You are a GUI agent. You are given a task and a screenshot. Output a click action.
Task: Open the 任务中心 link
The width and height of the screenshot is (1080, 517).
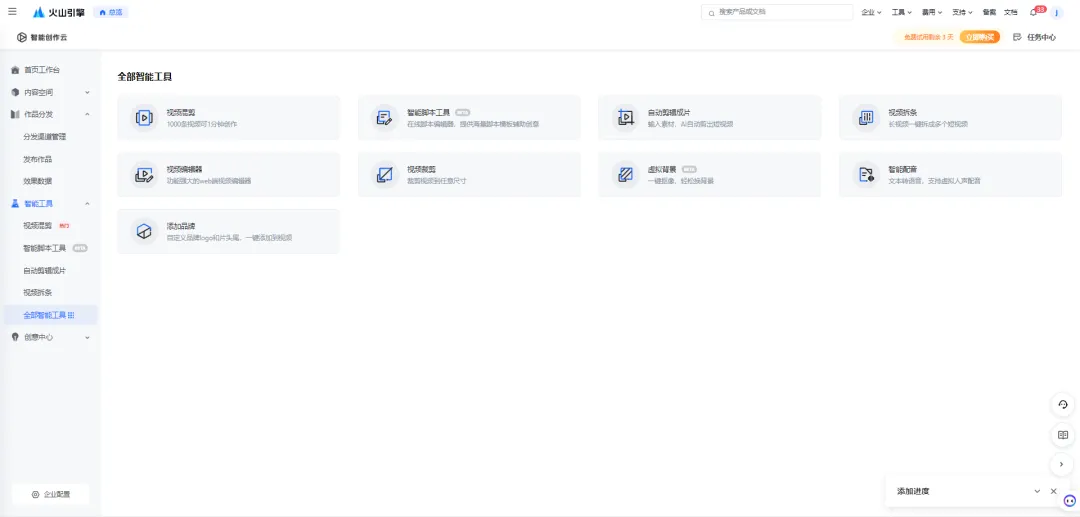coord(1041,37)
